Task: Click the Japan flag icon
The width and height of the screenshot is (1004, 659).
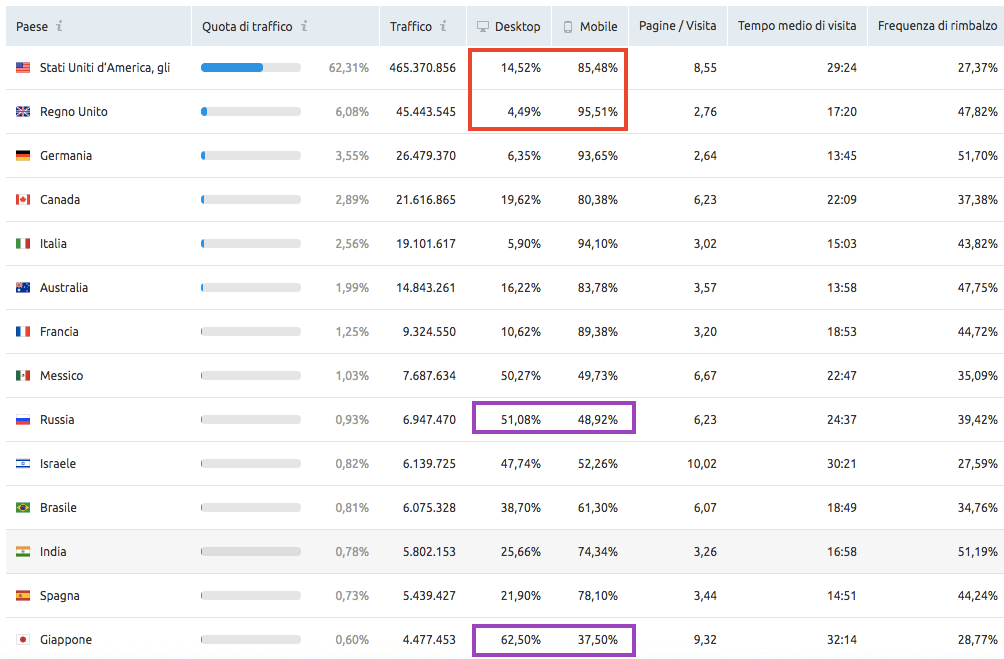Action: tap(23, 640)
